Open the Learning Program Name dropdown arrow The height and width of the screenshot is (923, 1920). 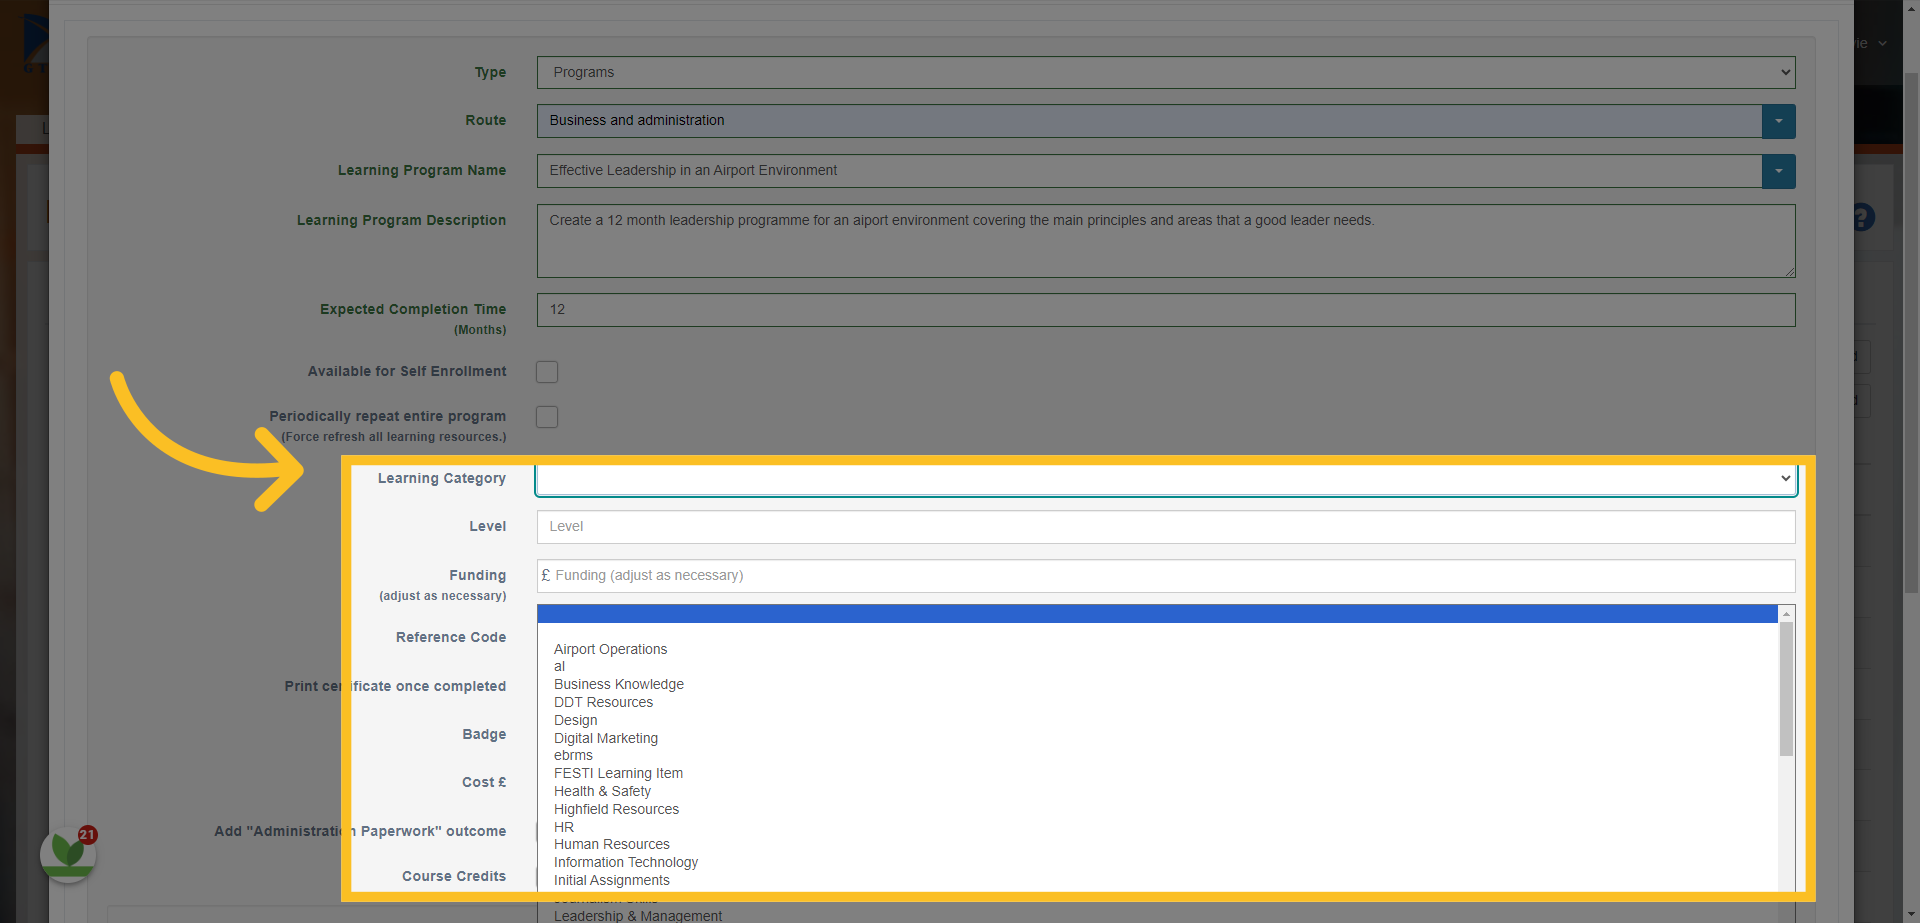1778,171
